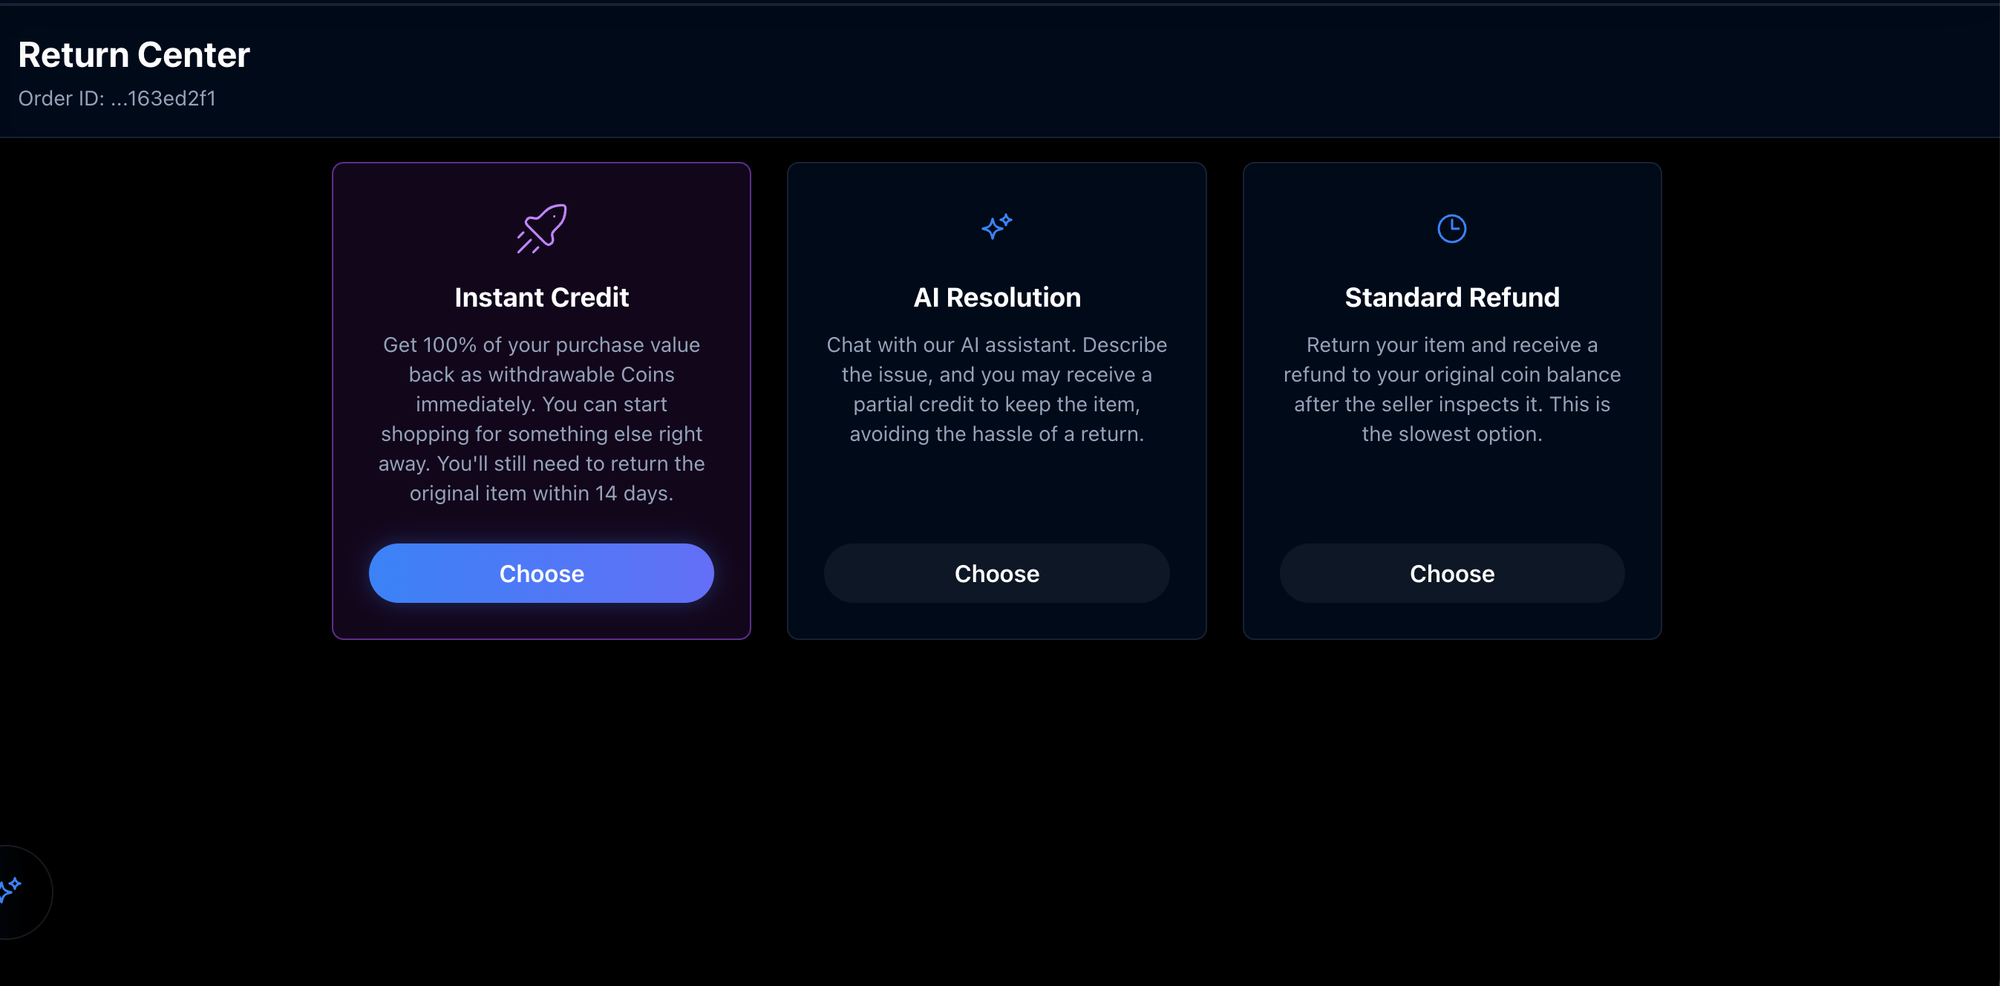Image resolution: width=2000 pixels, height=986 pixels.
Task: Click the AI Resolution heading
Action: coord(997,297)
